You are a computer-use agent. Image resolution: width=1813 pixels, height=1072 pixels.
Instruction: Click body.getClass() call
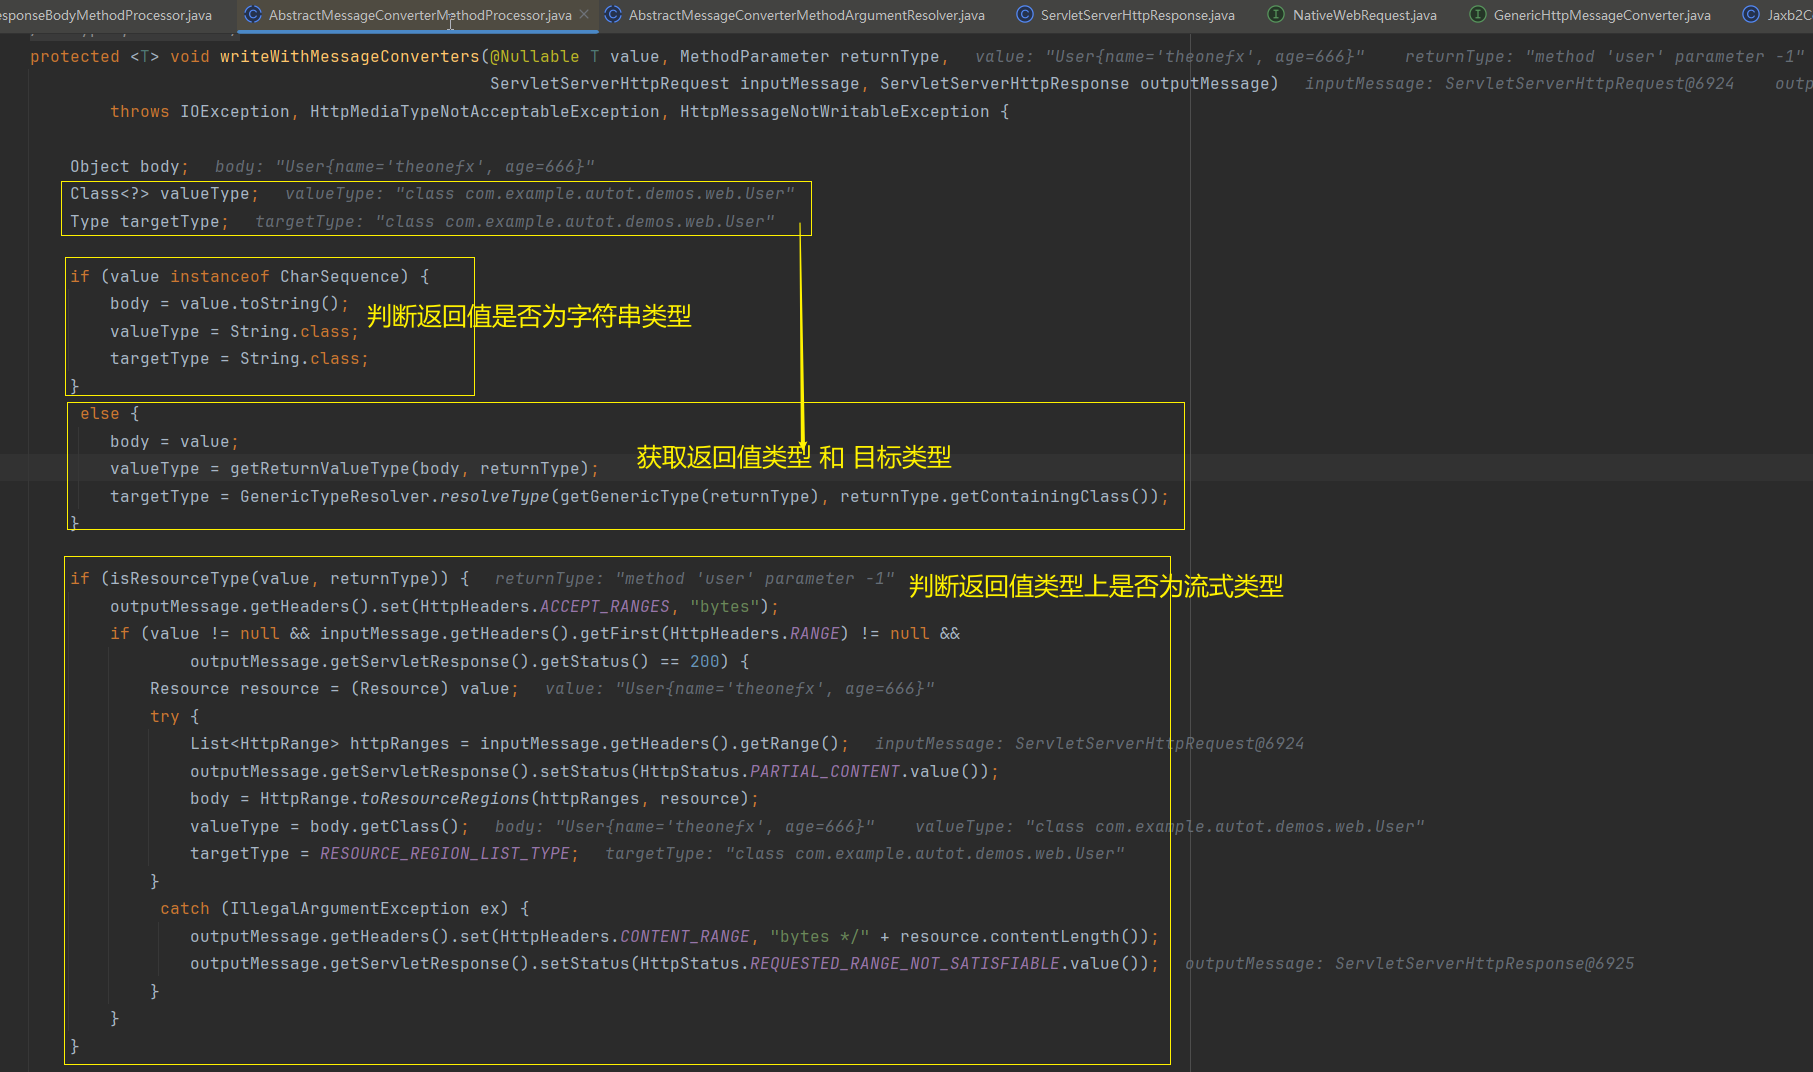[x=385, y=827]
